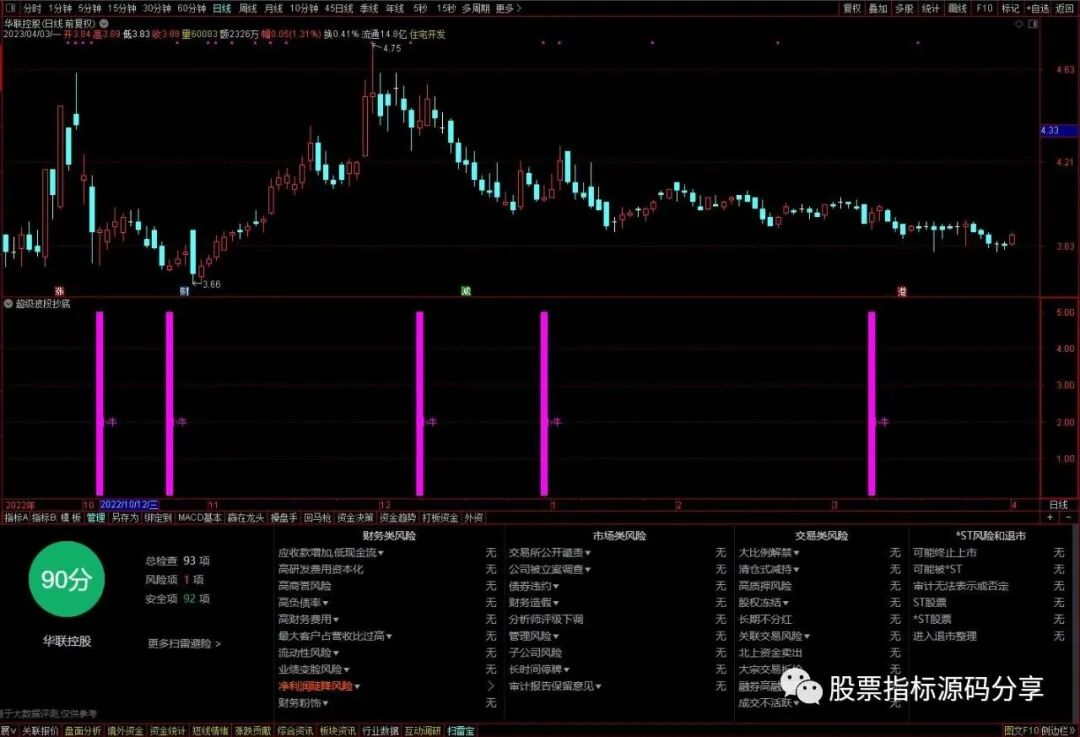Open F10 company info
1080x737 pixels.
tap(984, 8)
